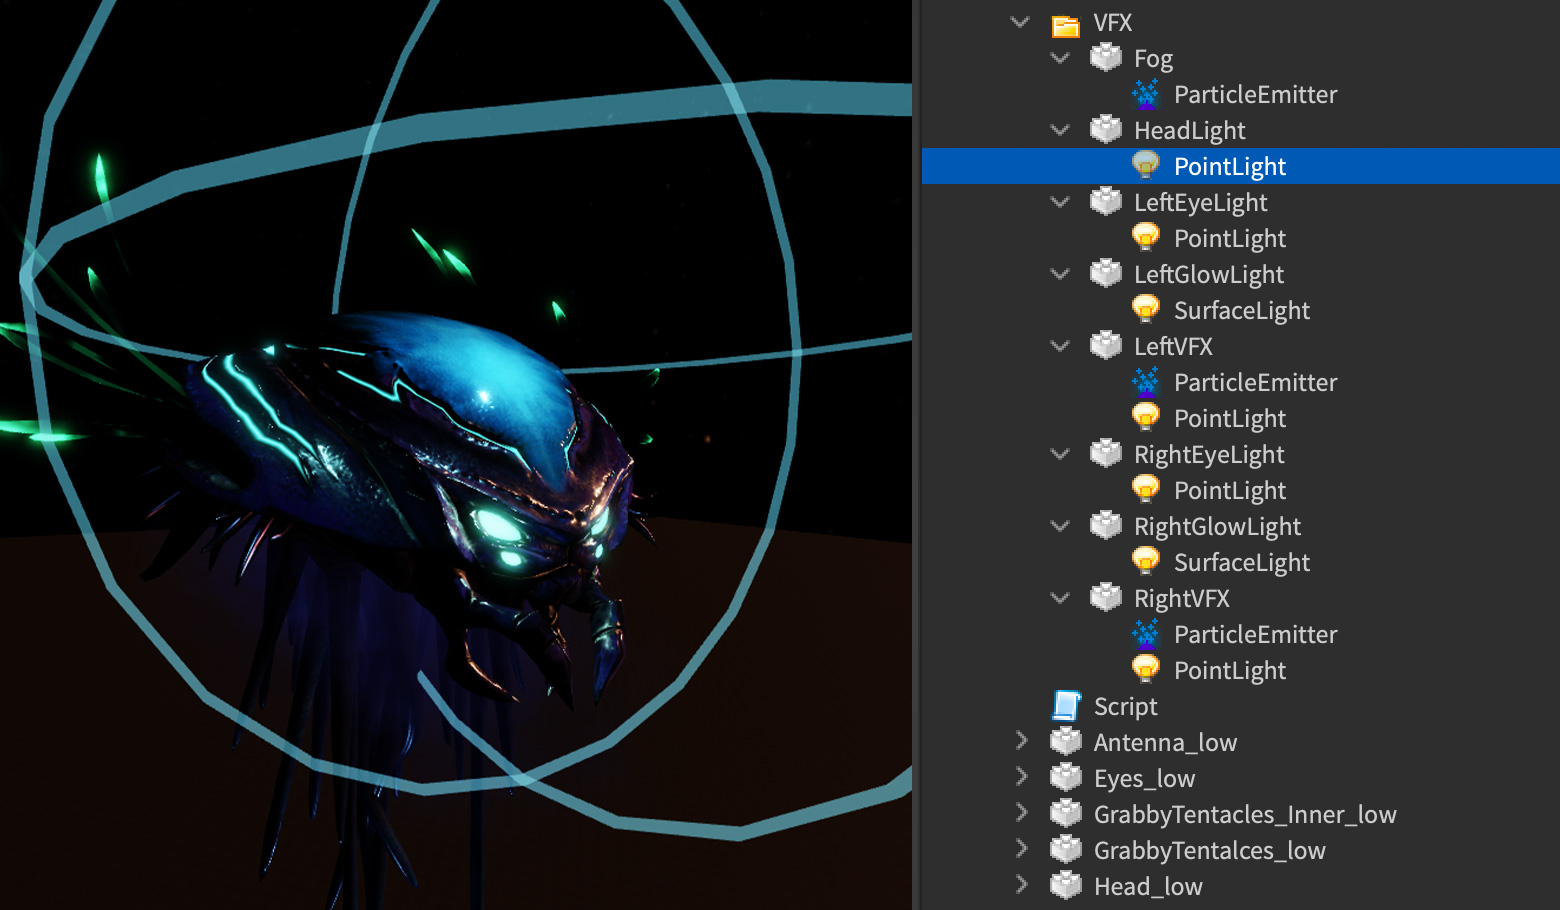Viewport: 1560px width, 910px height.
Task: Expand the GrabbyTentacles_Inner_low node
Action: [x=1021, y=812]
